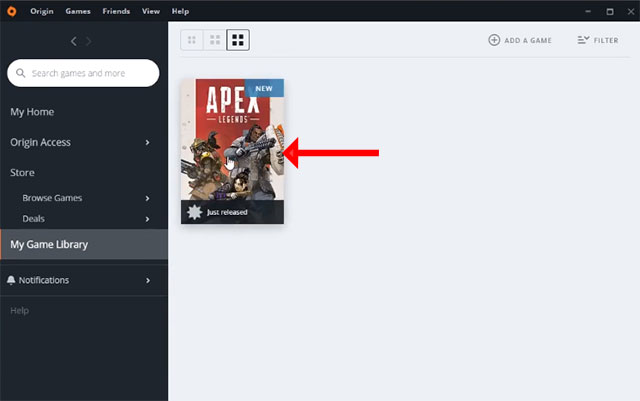The width and height of the screenshot is (640, 401).
Task: Open Origin Access in sidebar
Action: (40, 142)
